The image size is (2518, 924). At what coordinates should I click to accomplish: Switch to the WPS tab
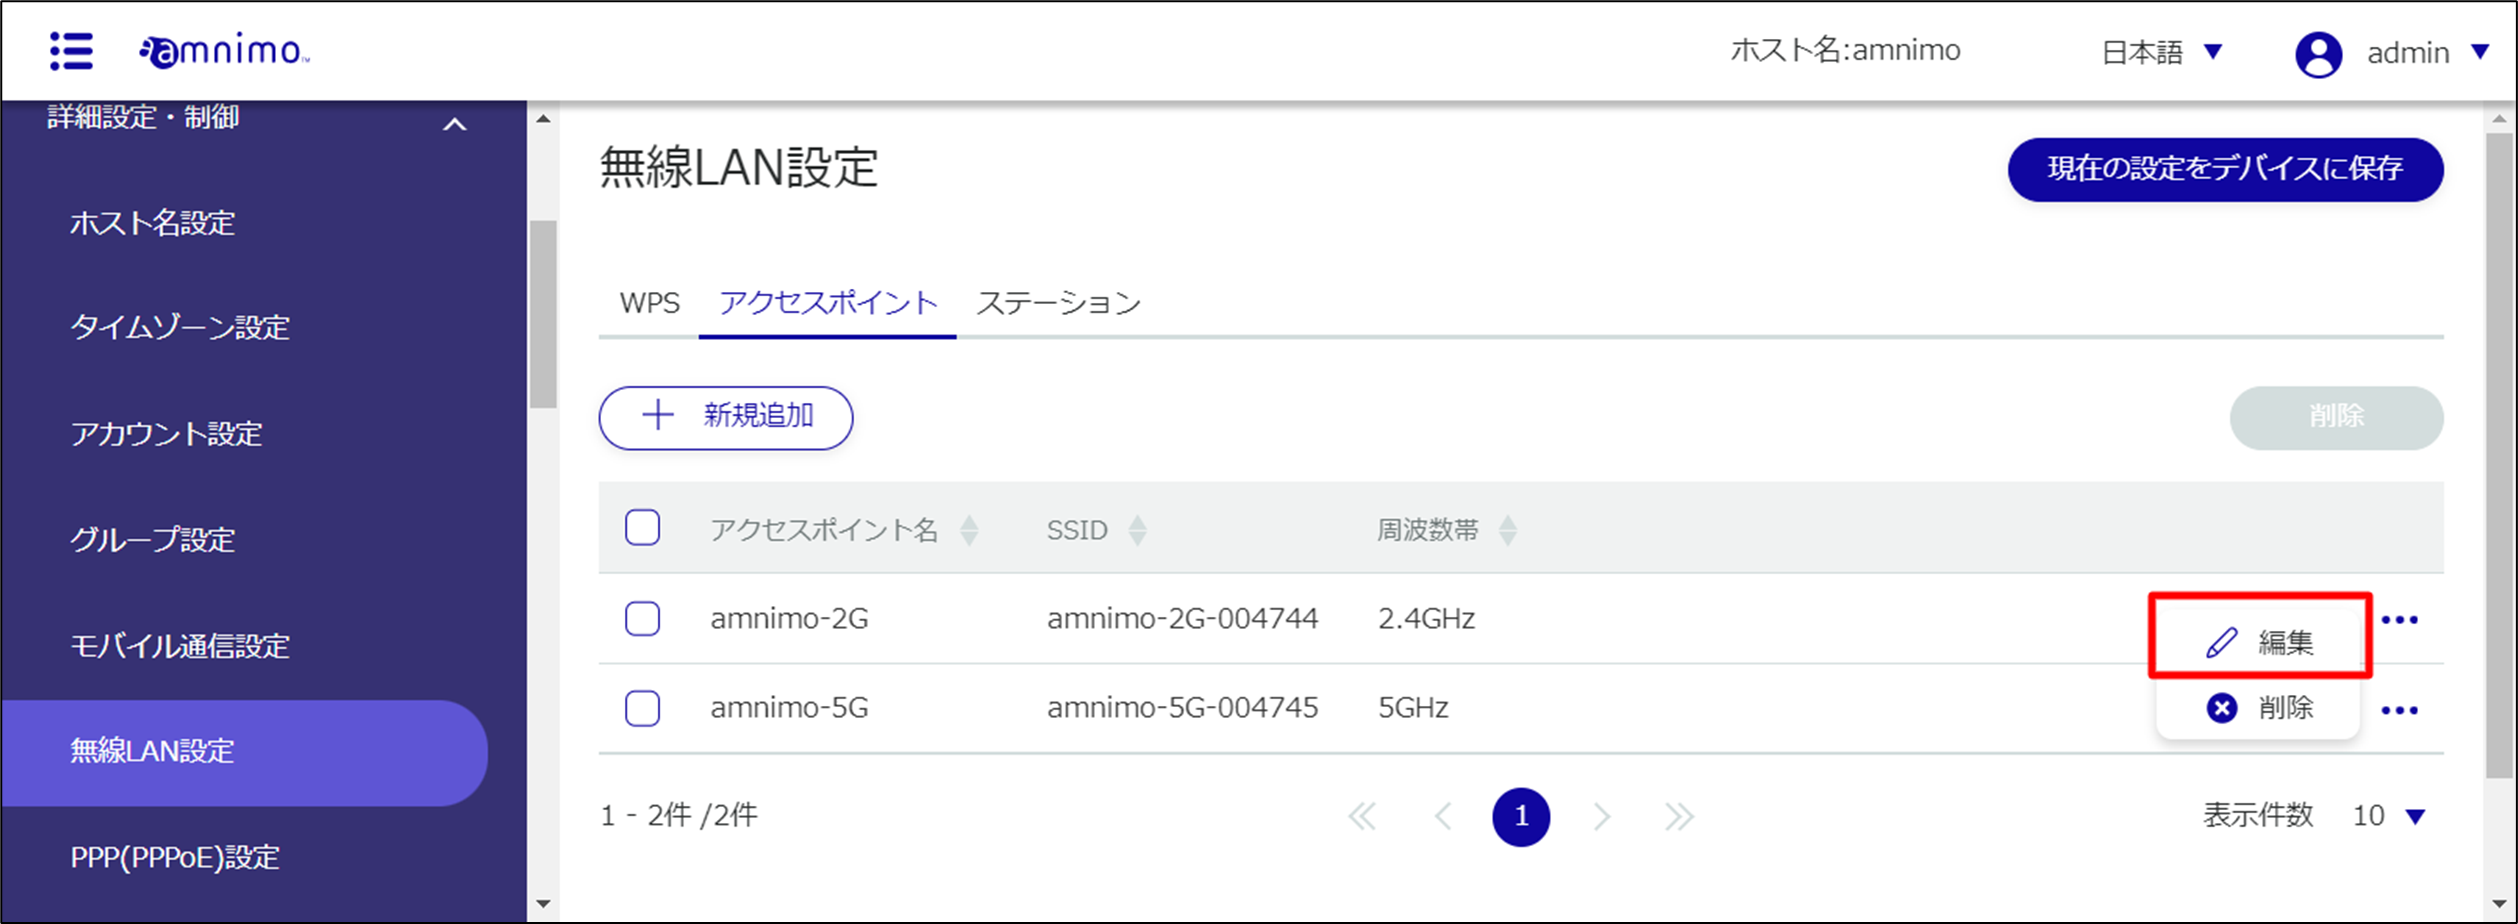(649, 303)
